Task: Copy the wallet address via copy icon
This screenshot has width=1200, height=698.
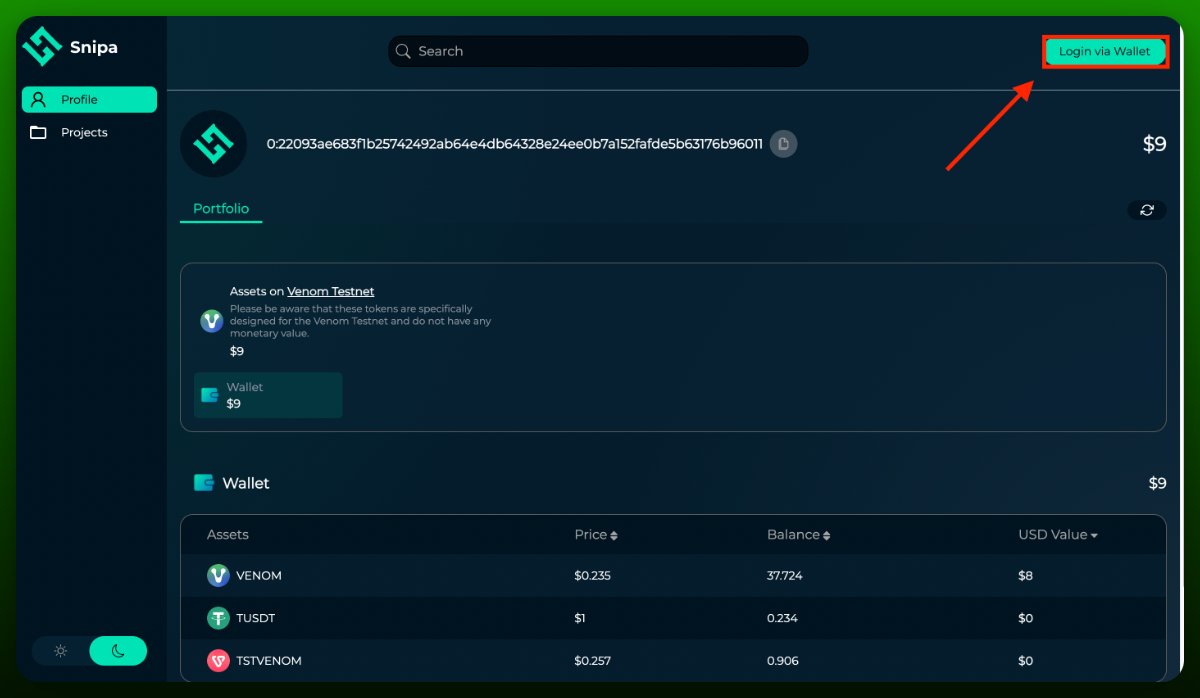Action: click(x=784, y=144)
